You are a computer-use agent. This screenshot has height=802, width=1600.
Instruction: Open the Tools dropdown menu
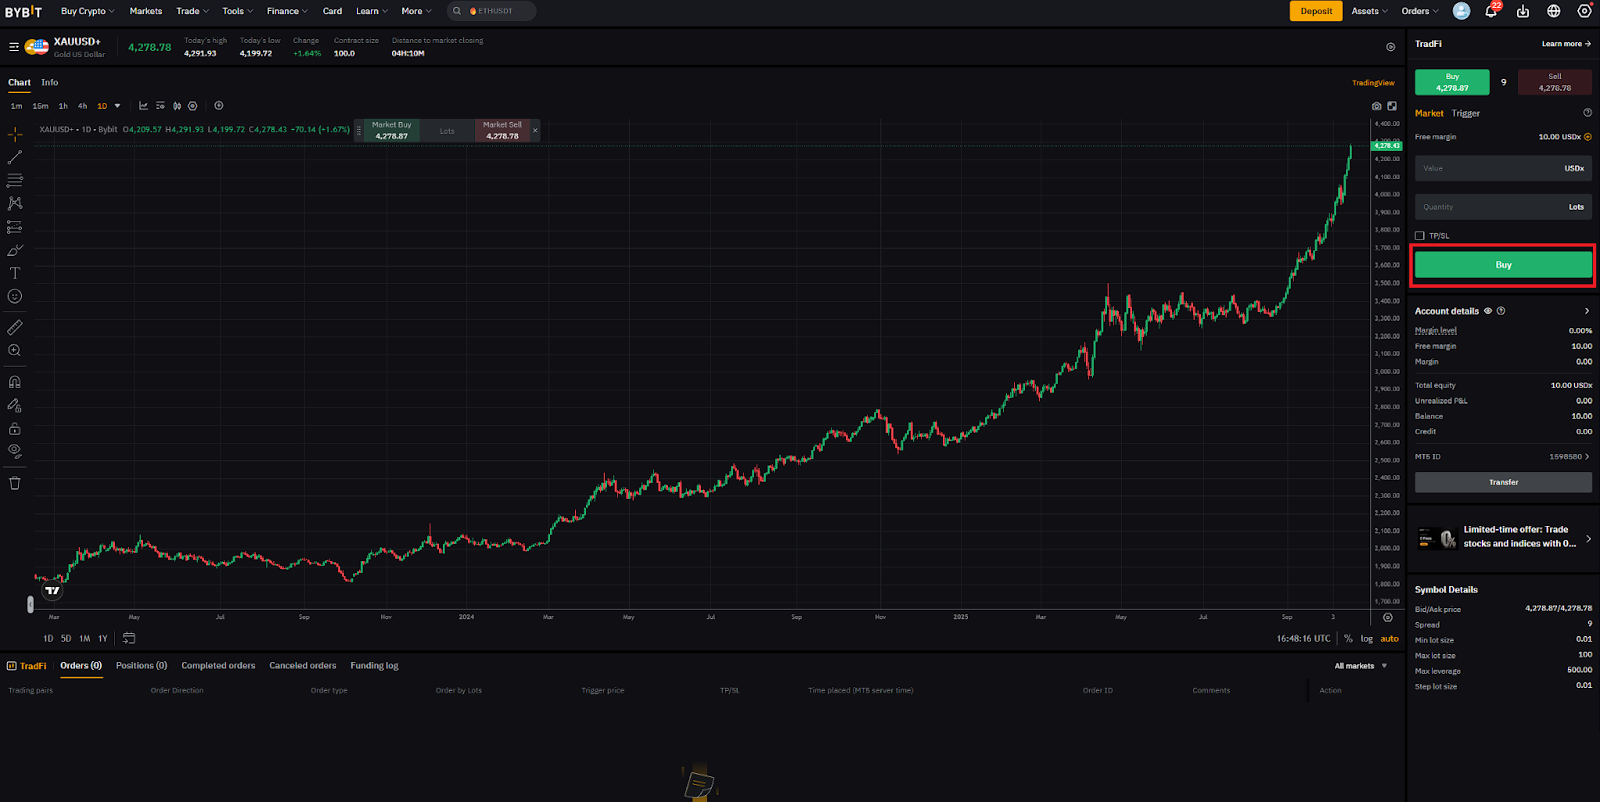(237, 11)
